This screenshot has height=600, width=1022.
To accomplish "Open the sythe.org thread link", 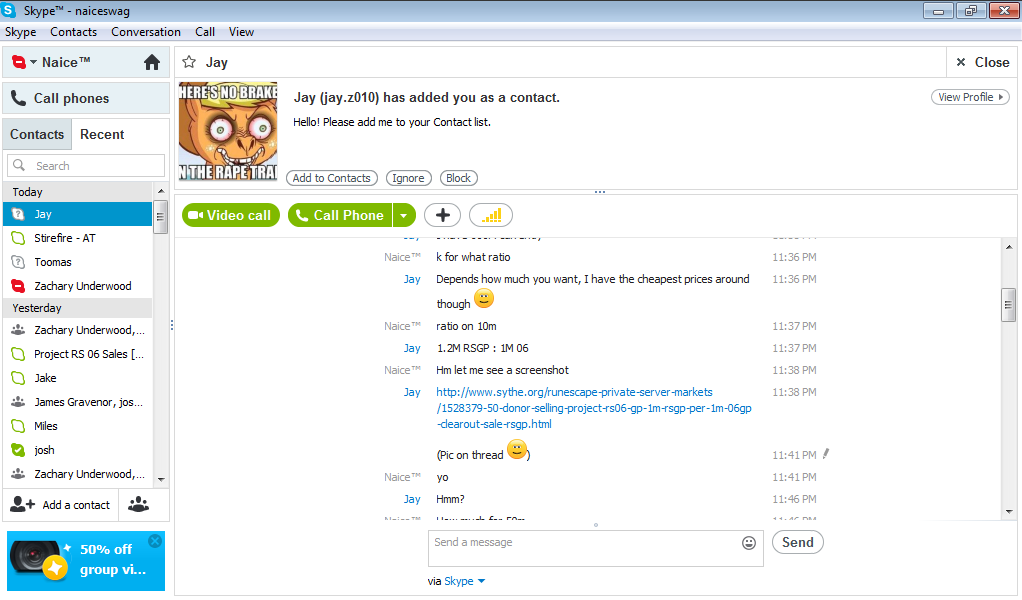I will pyautogui.click(x=594, y=408).
